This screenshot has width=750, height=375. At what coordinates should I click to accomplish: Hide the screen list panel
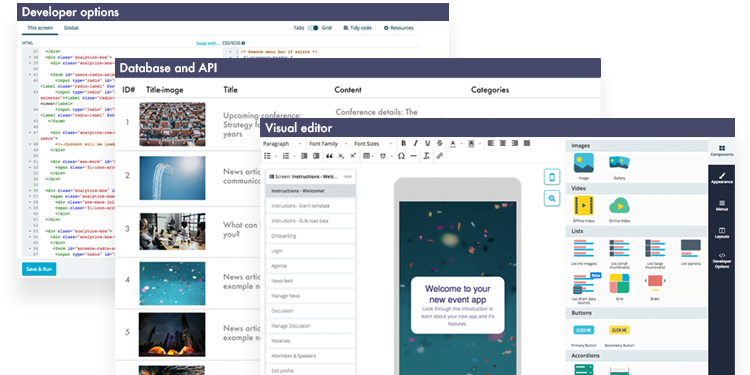pyautogui.click(x=347, y=176)
